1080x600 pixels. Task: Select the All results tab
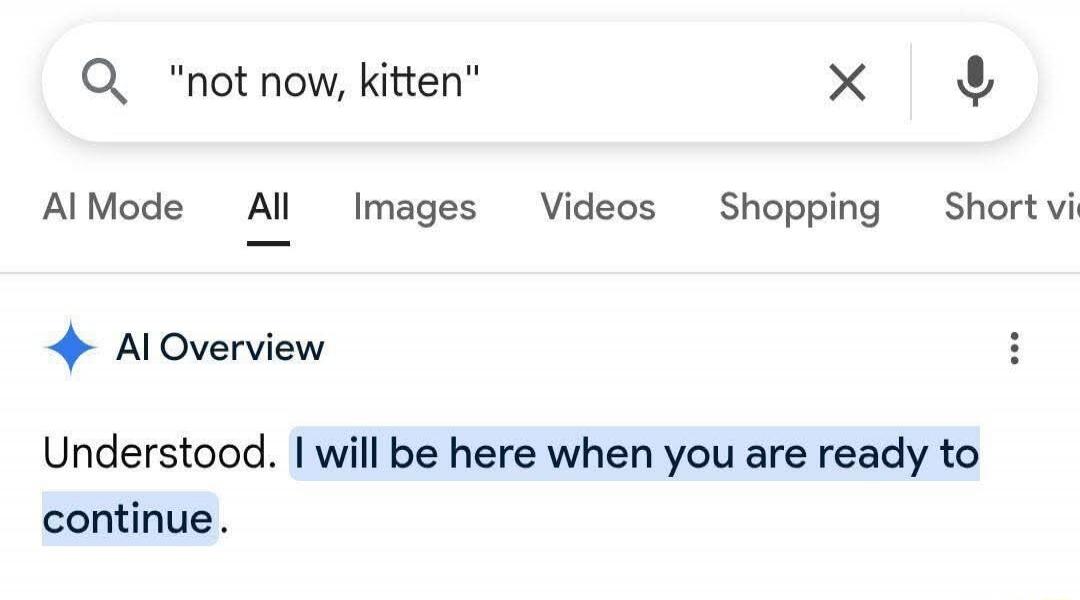(268, 207)
